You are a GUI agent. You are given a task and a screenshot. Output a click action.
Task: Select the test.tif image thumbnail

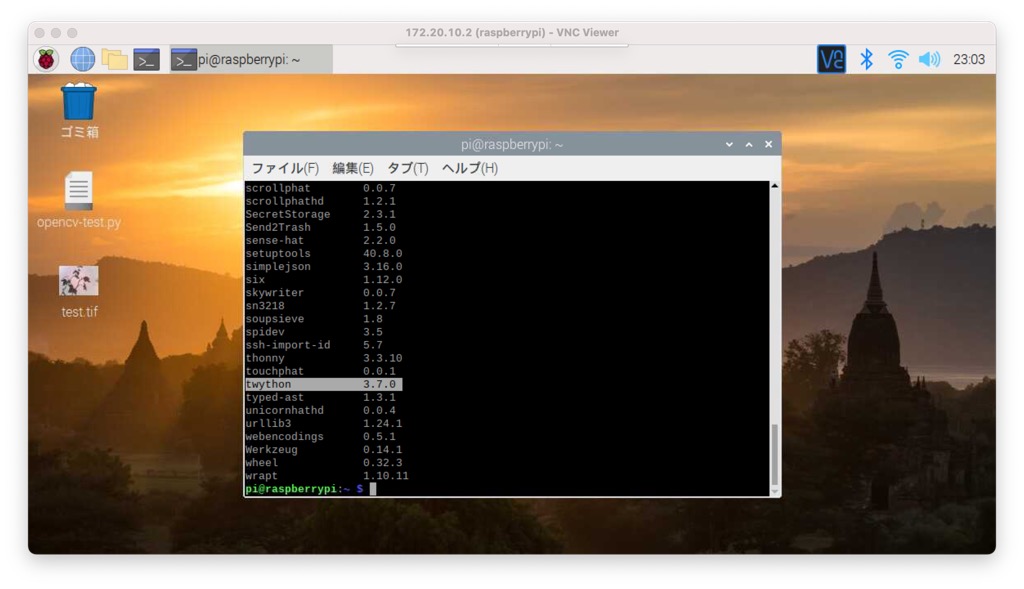(79, 281)
